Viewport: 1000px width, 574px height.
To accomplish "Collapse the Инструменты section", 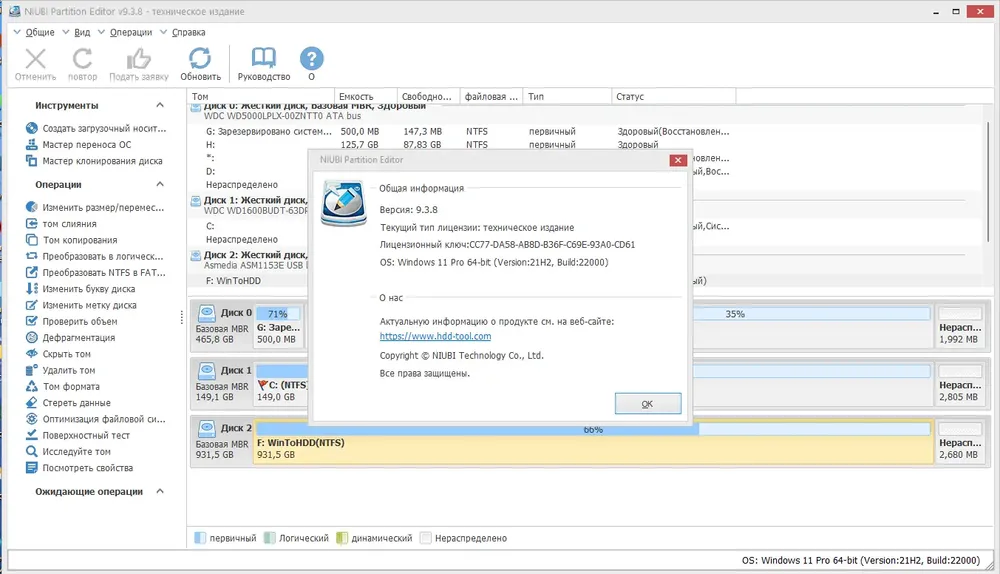I will point(160,105).
